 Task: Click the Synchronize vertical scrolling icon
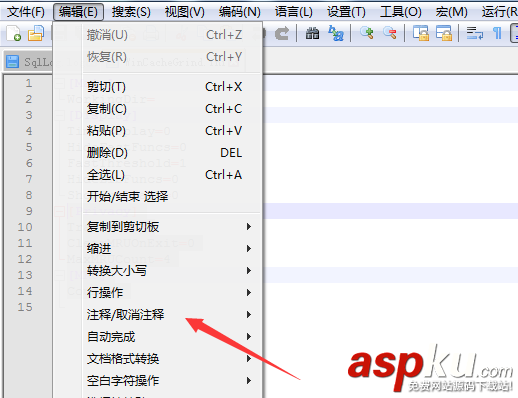click(x=421, y=33)
